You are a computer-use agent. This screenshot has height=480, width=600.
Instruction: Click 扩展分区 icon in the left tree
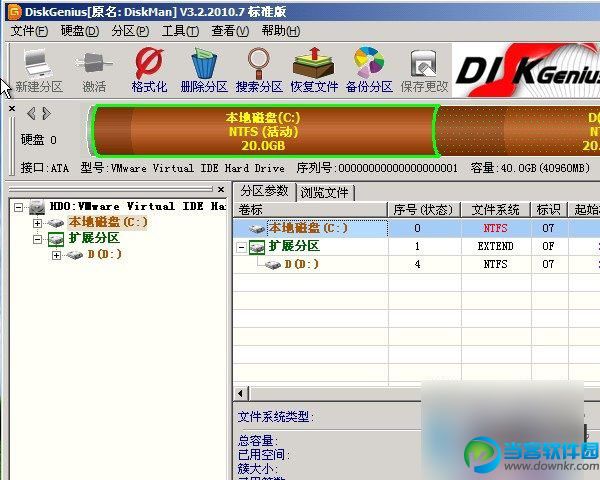click(56, 239)
